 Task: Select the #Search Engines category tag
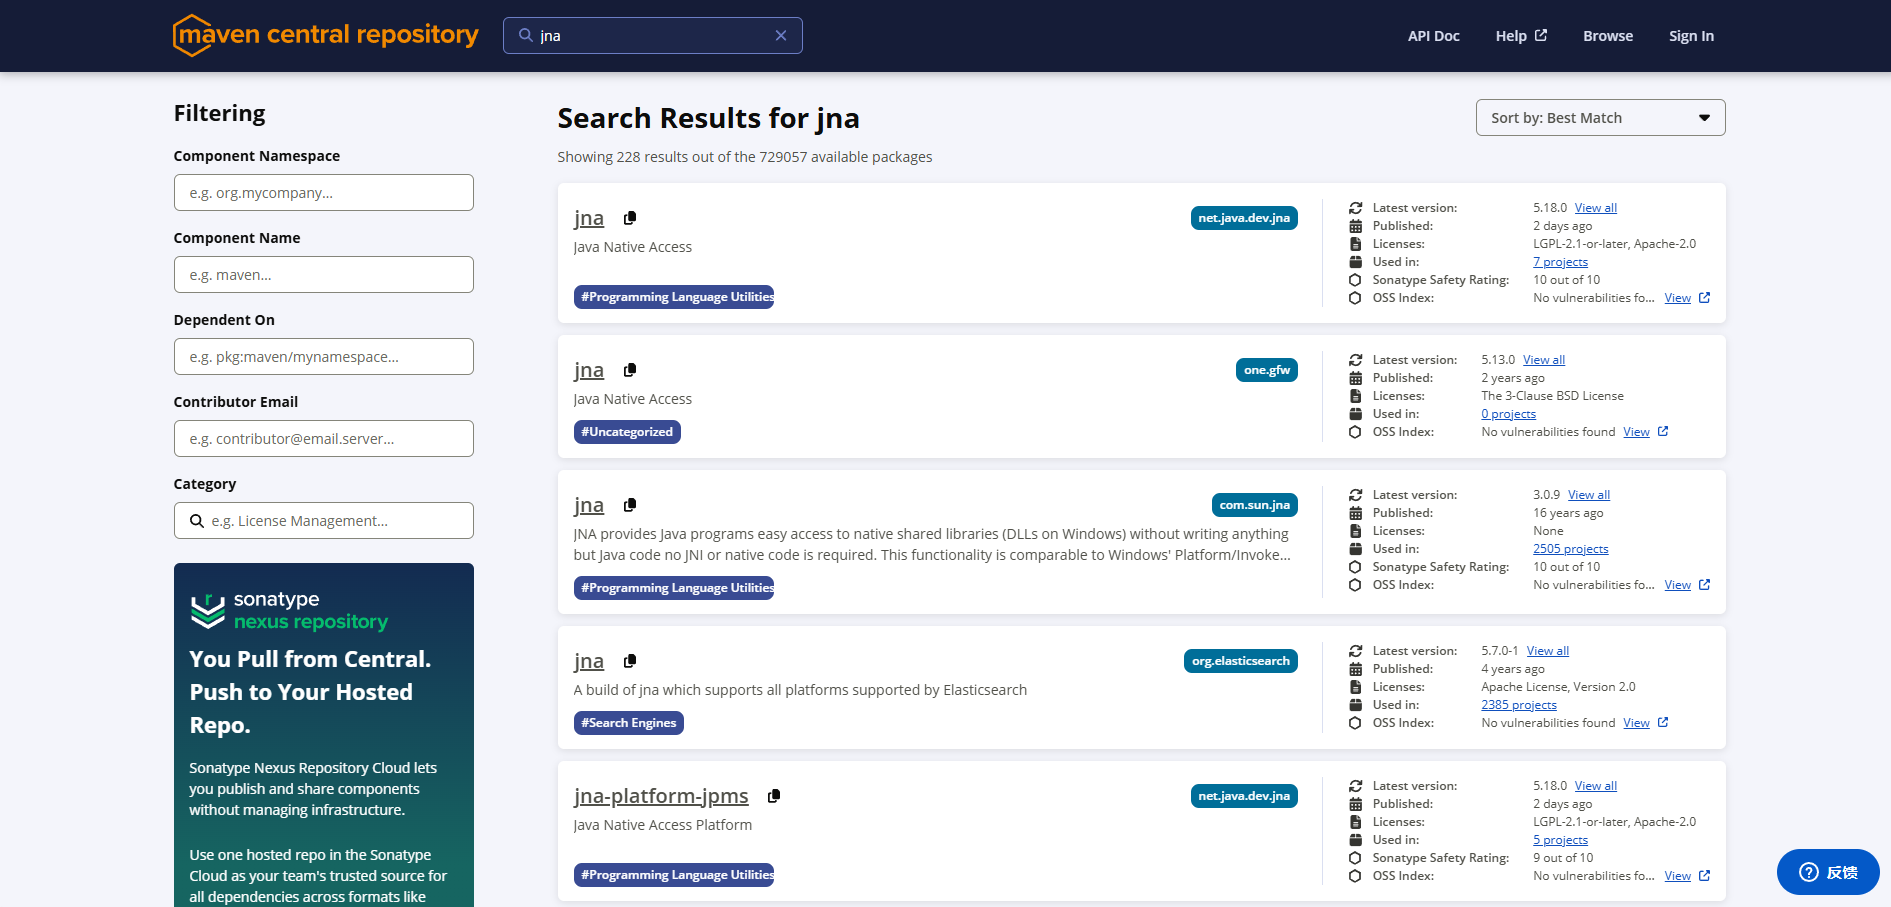[628, 723]
